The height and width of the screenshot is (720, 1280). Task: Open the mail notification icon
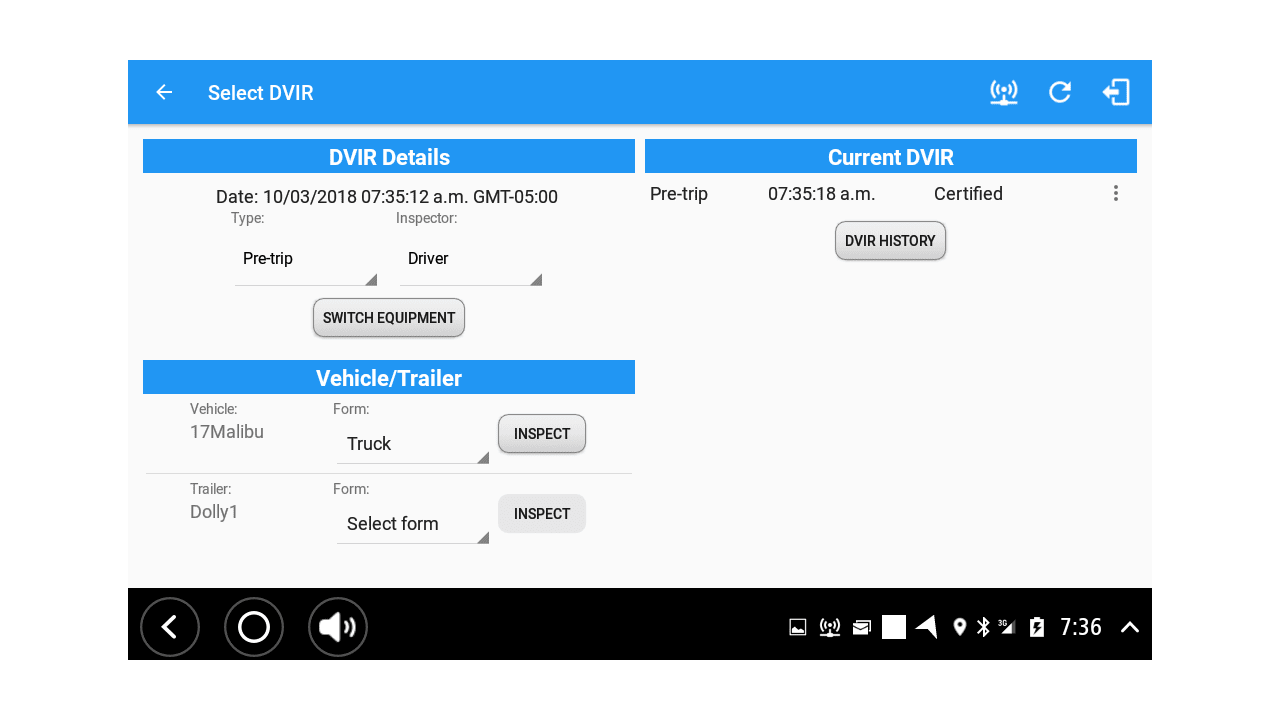pyautogui.click(x=862, y=627)
